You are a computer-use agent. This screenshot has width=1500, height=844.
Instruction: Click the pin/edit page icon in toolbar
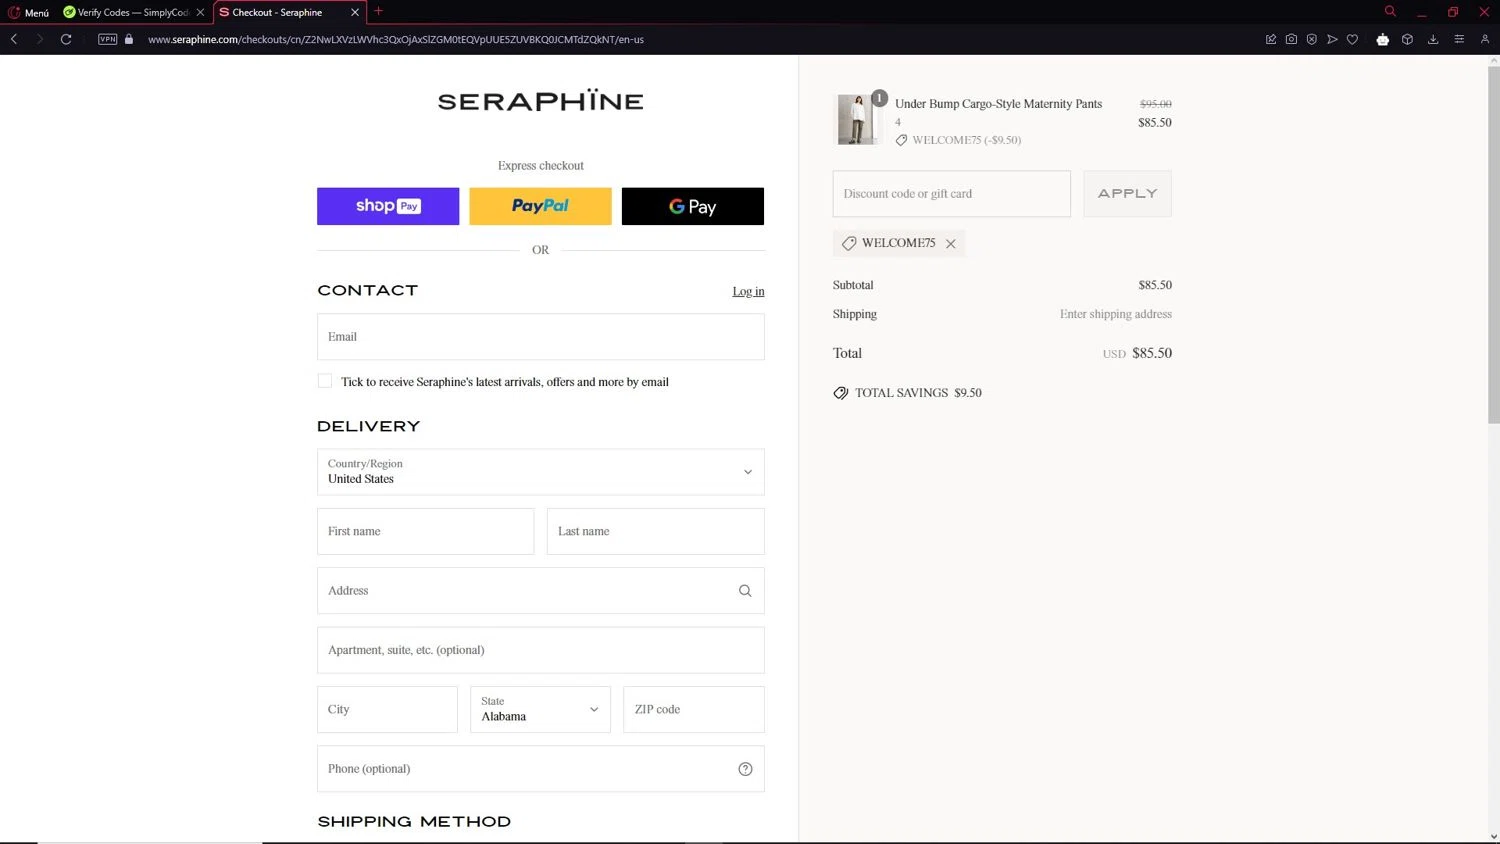tap(1271, 39)
